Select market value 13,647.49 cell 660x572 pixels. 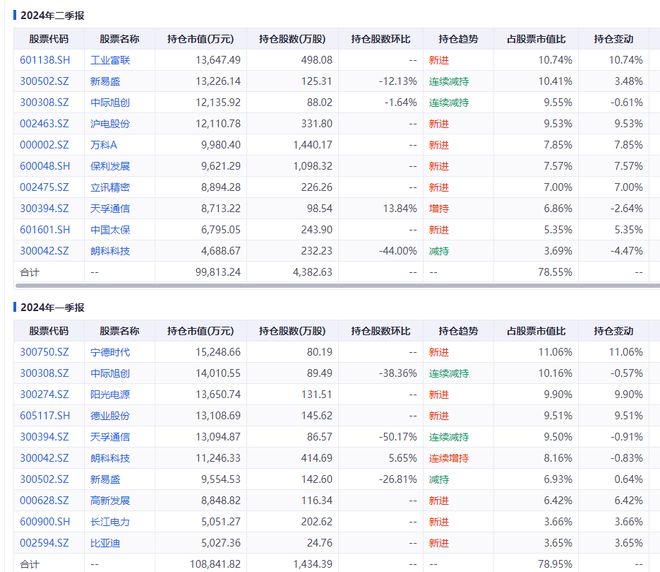[x=218, y=60]
